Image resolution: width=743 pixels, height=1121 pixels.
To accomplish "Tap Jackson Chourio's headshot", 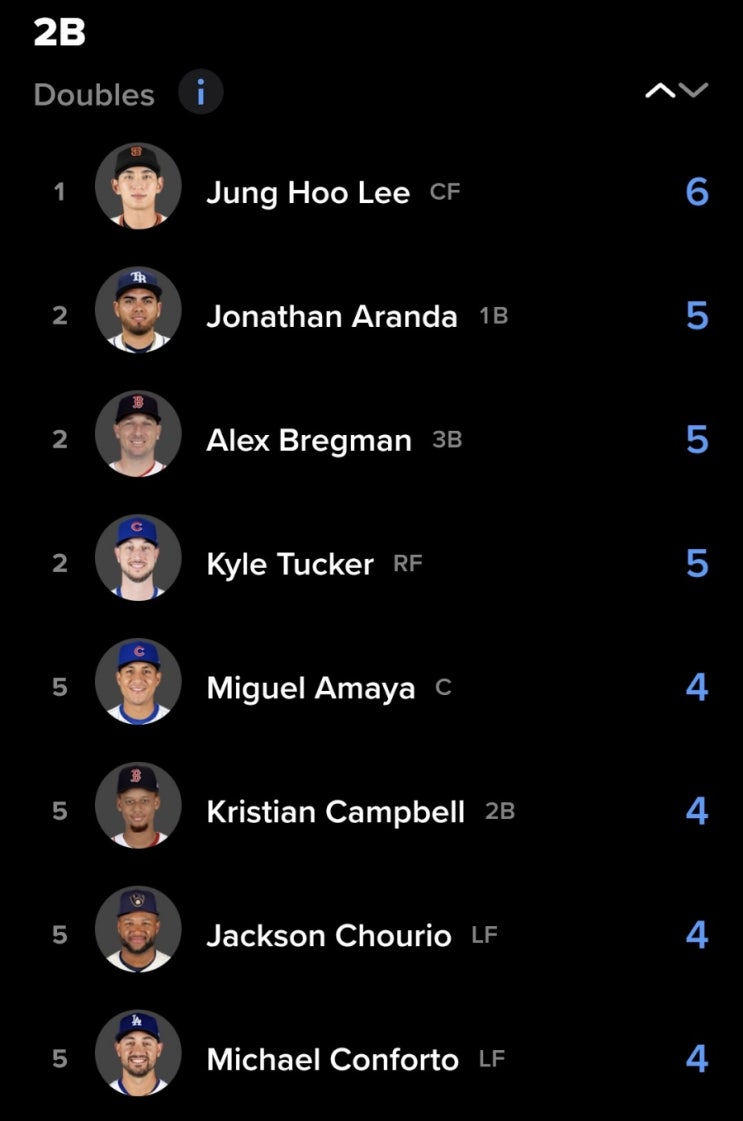I will (138, 929).
